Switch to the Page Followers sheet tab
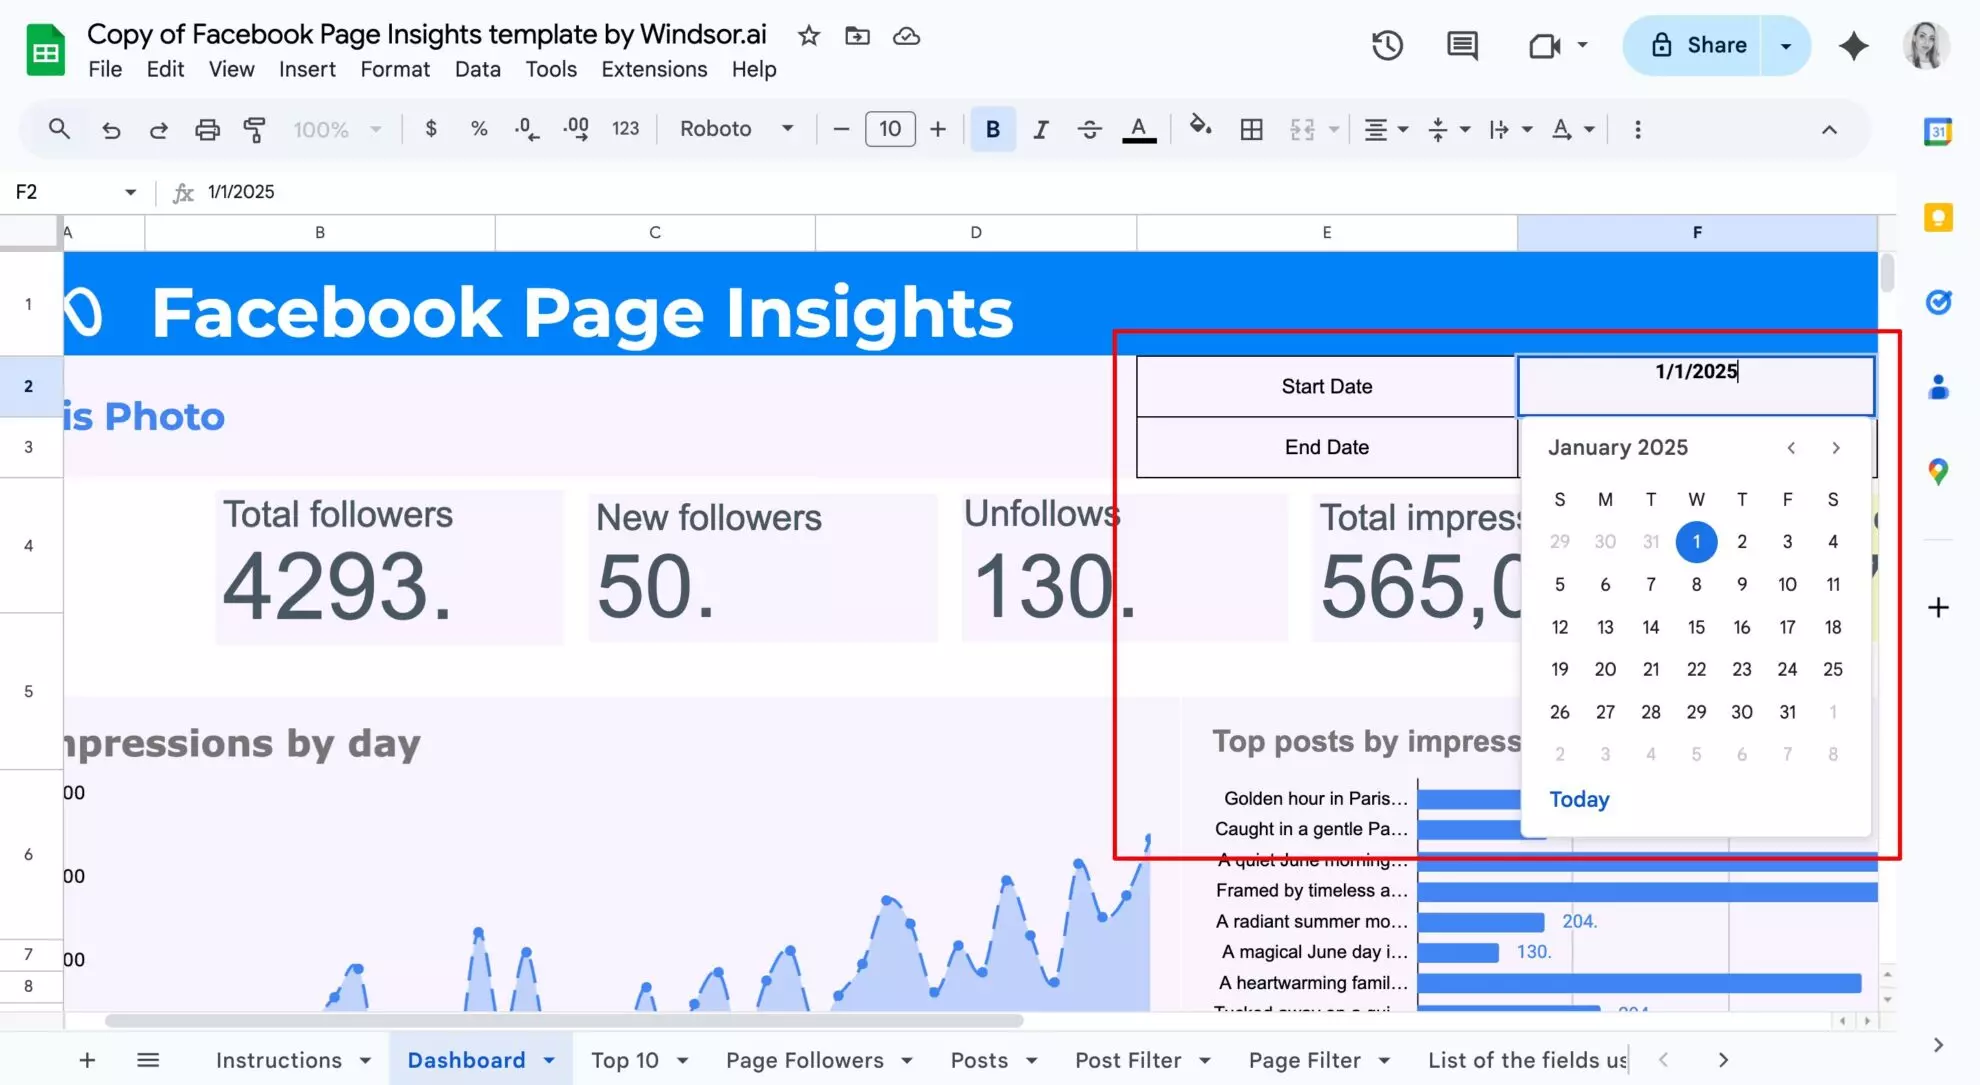1980x1085 pixels. click(x=805, y=1060)
